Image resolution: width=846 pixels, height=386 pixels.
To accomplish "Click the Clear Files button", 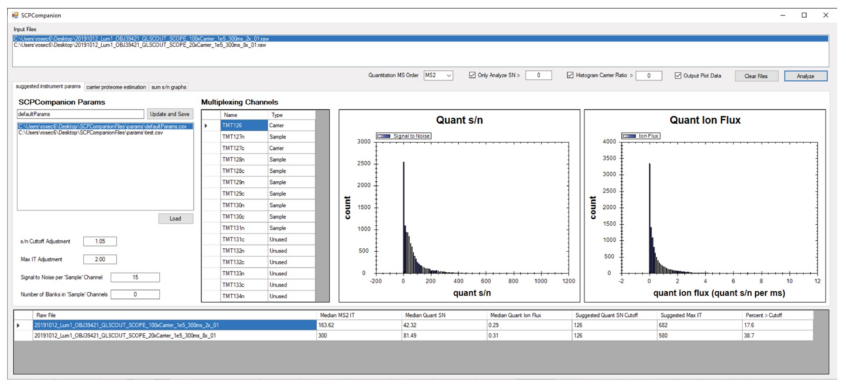I will coord(756,76).
